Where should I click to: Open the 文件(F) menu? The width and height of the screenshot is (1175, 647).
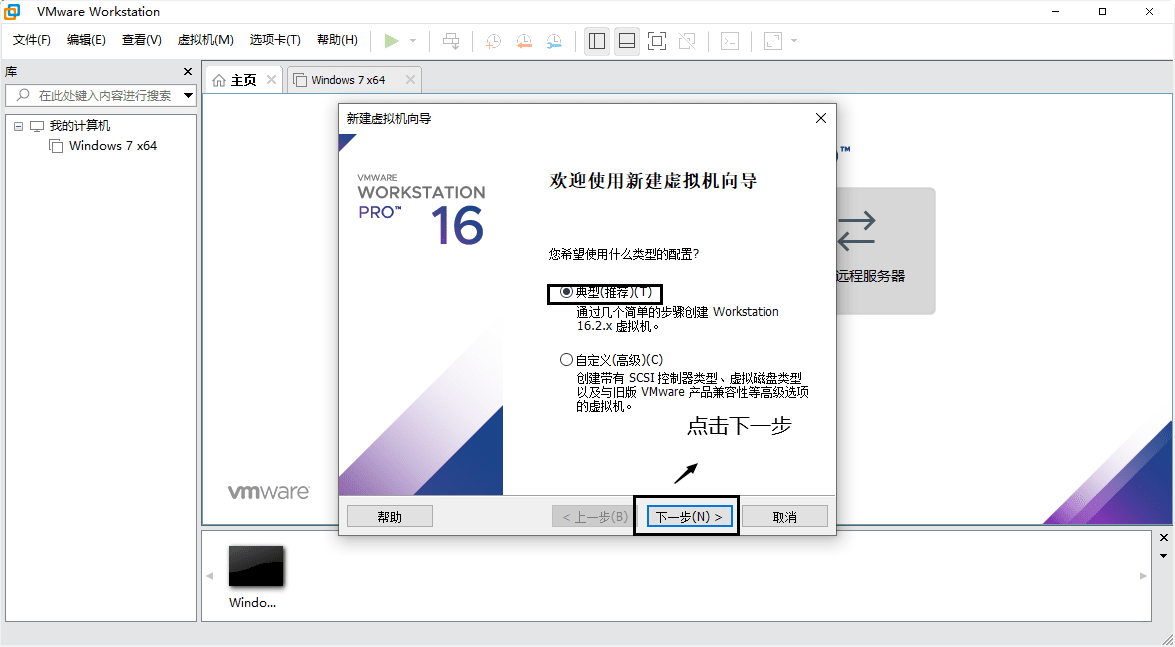[32, 40]
